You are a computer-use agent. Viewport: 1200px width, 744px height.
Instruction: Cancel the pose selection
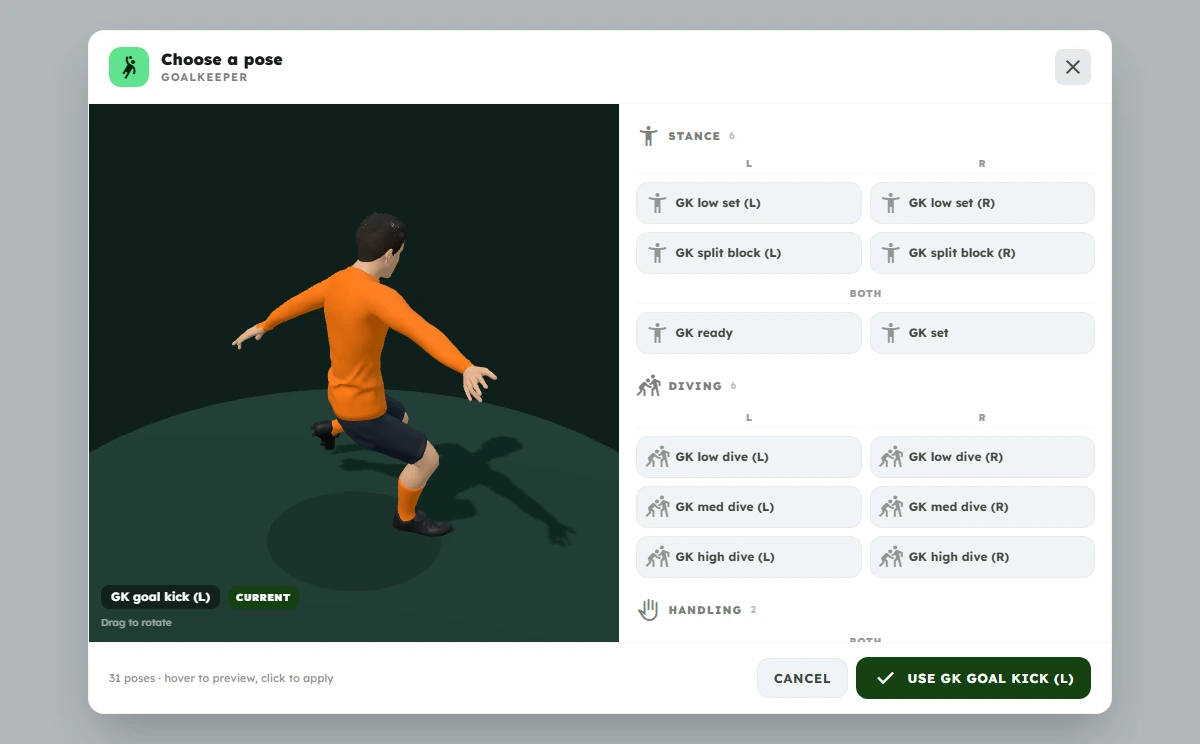pyautogui.click(x=802, y=678)
